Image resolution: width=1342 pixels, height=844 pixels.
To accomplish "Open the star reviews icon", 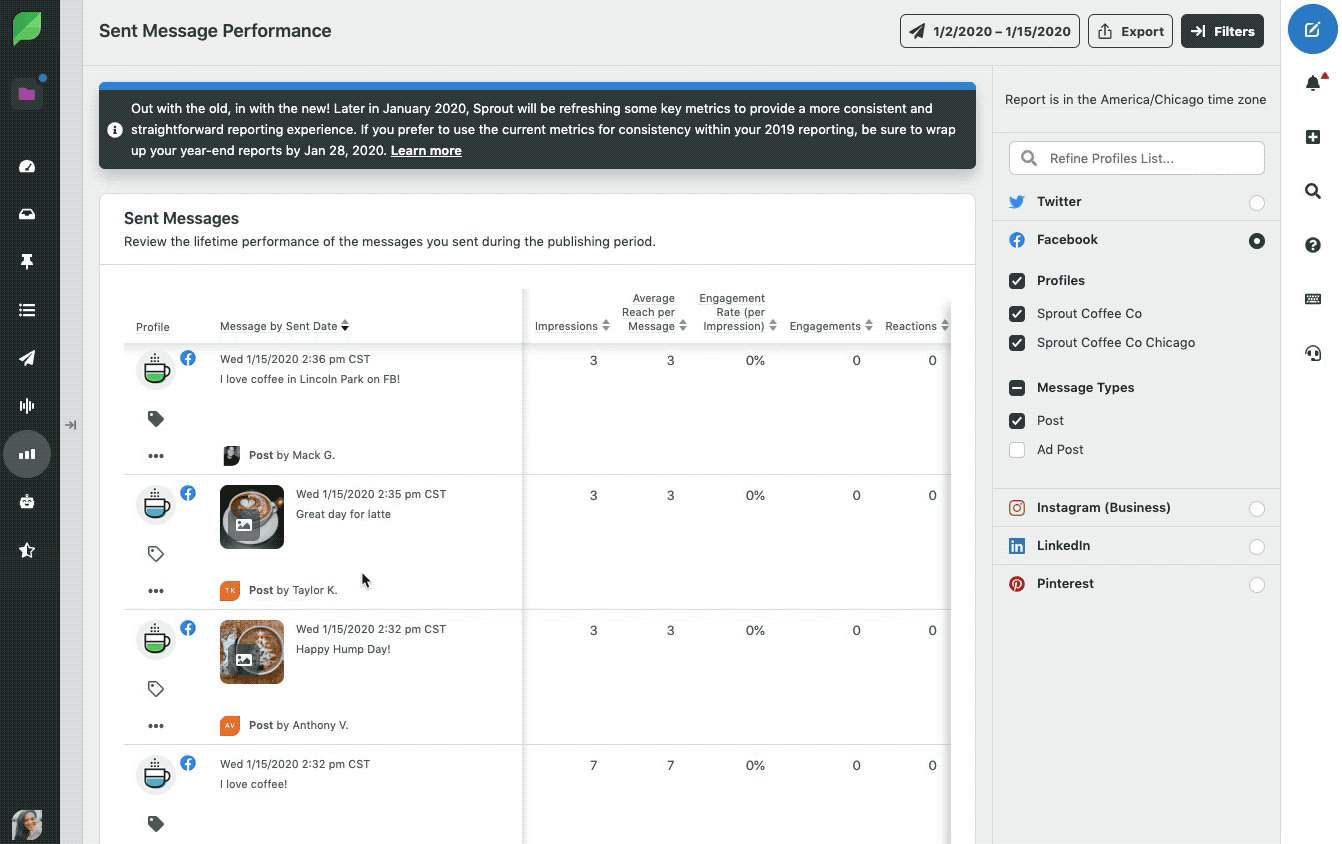I will [27, 550].
